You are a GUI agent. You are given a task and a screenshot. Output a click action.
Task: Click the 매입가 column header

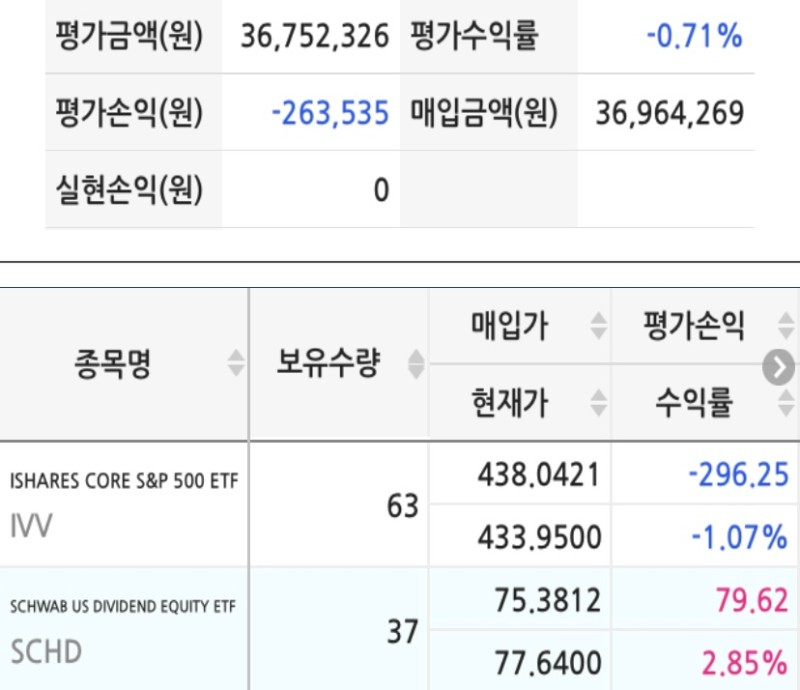tap(509, 326)
